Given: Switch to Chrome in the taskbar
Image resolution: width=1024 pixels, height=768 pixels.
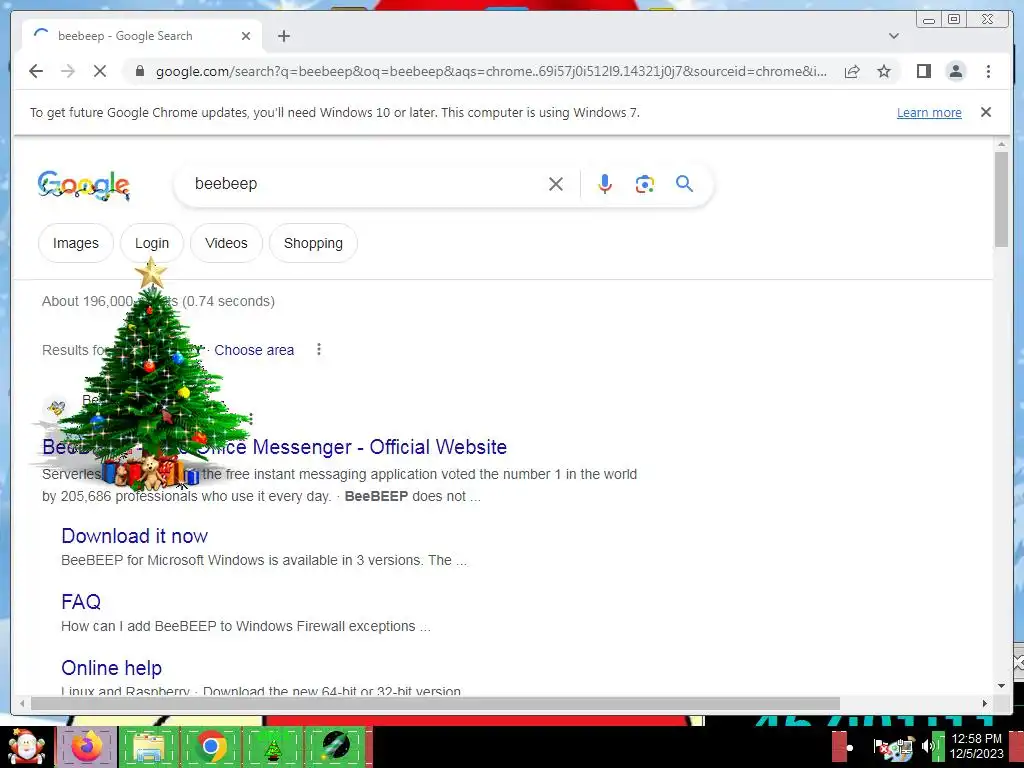Looking at the screenshot, I should [x=211, y=746].
